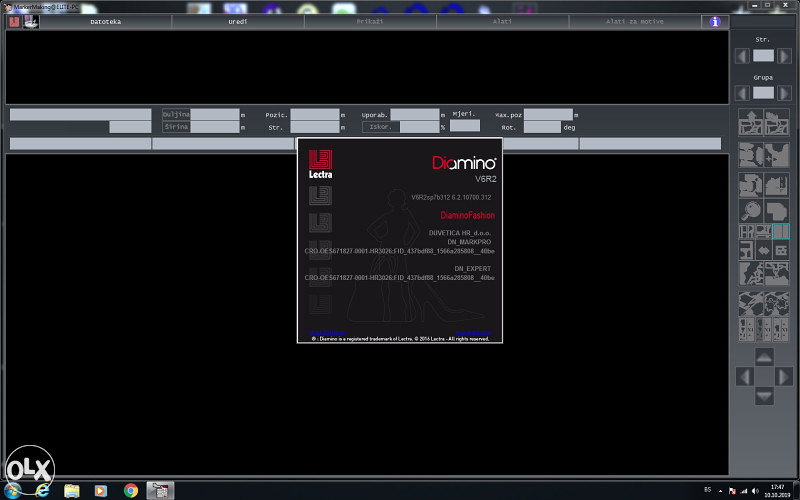Click the marker icon beside the up-arrow marker tool
Screen dimensions: 800x500
click(777, 122)
